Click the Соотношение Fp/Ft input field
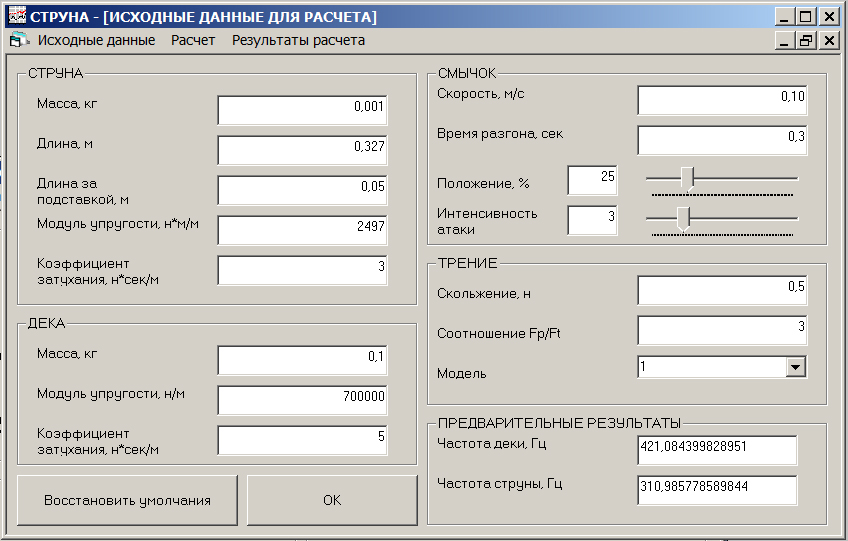The image size is (848, 541). pyautogui.click(x=721, y=330)
